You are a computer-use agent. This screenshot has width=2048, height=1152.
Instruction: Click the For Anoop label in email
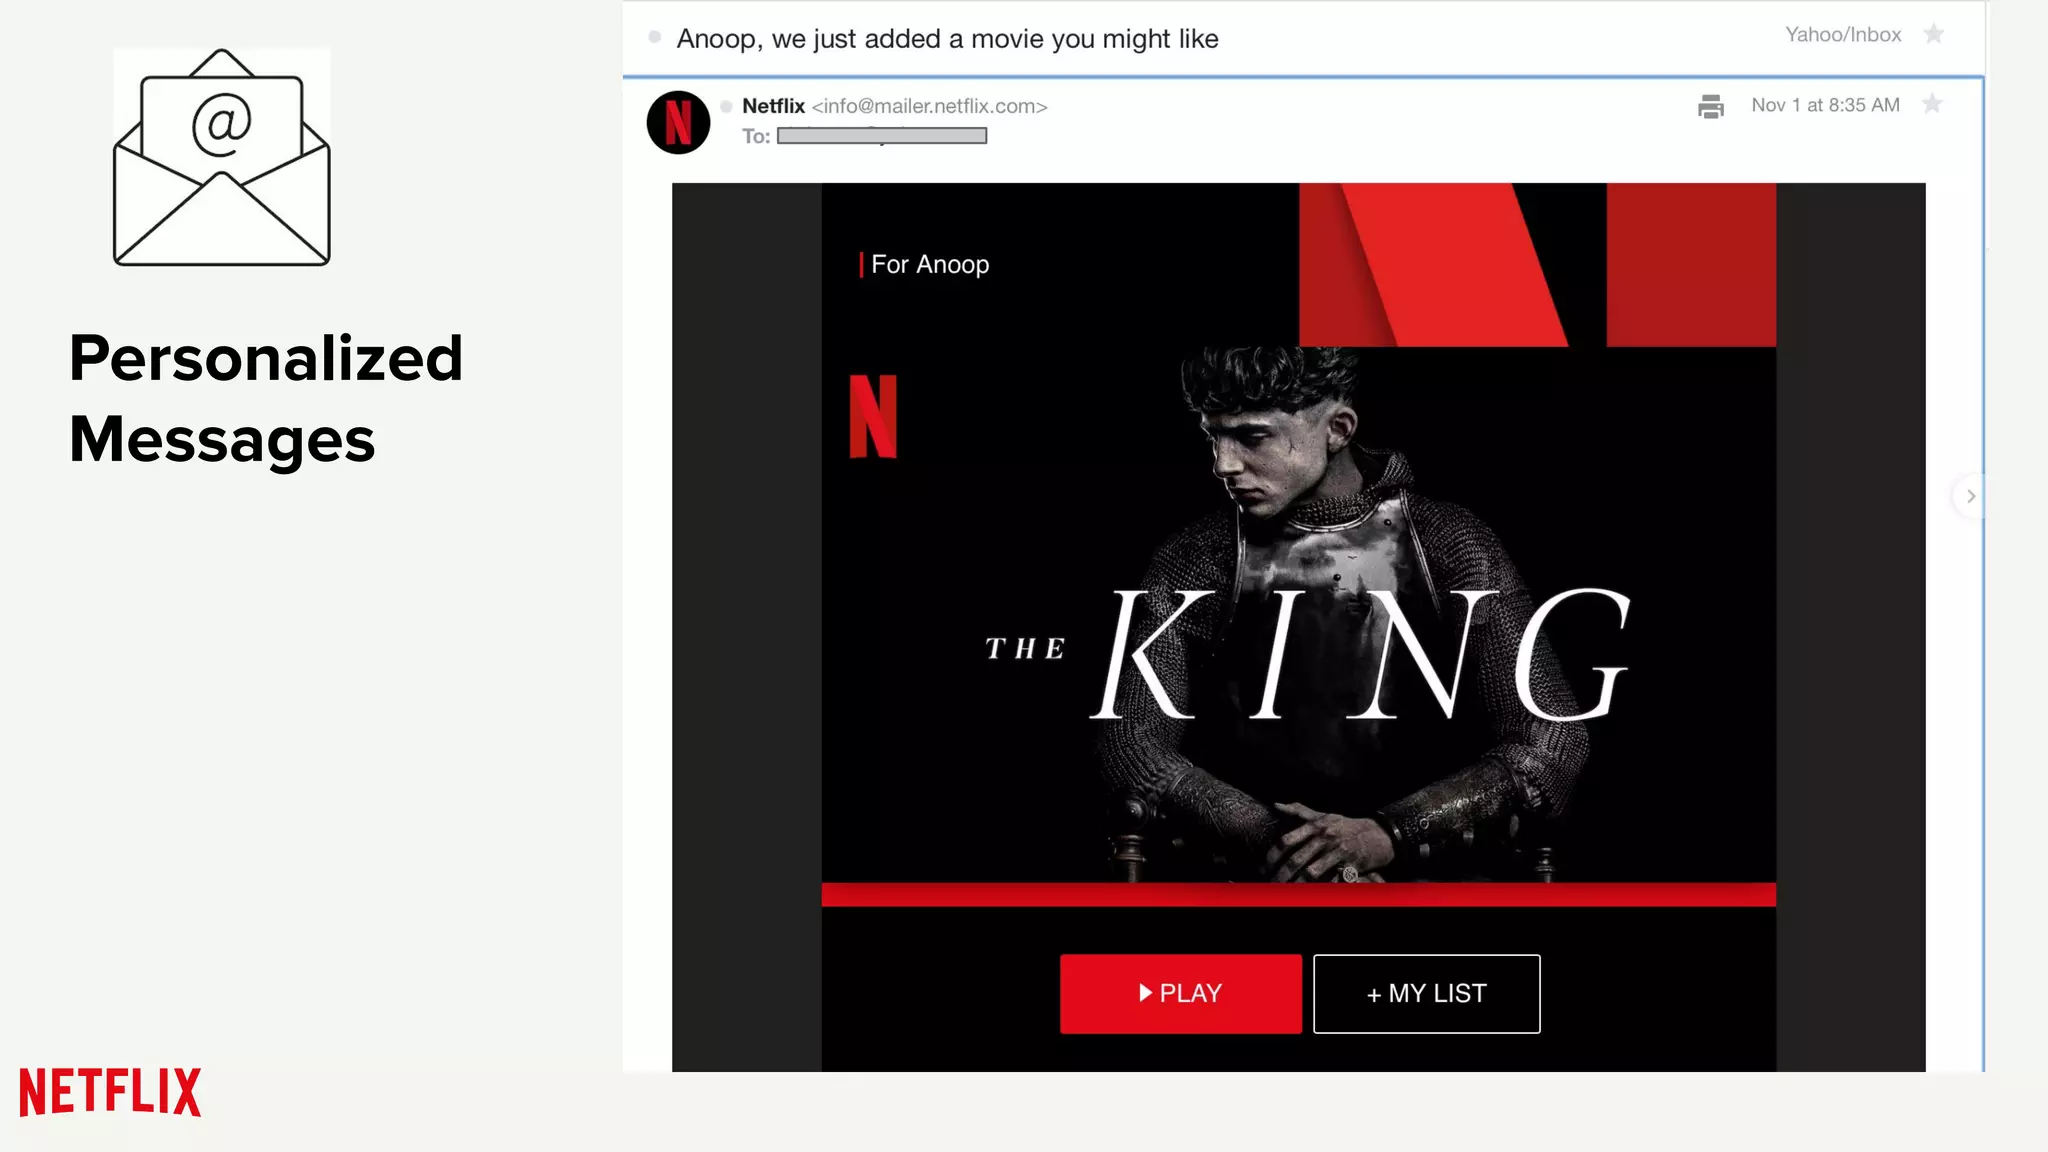(x=929, y=265)
